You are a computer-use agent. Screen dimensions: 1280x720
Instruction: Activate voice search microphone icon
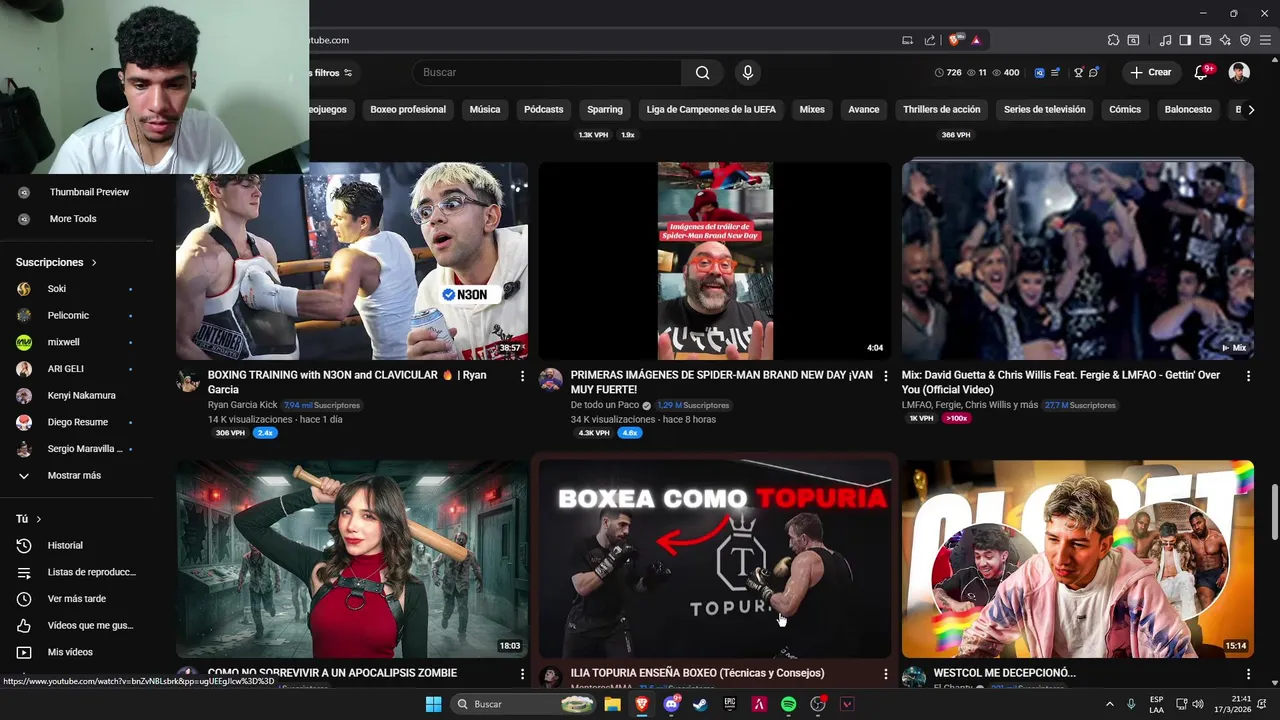click(747, 72)
